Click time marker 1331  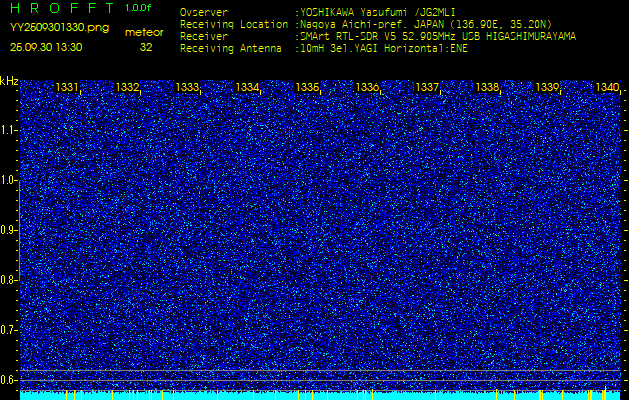point(67,87)
